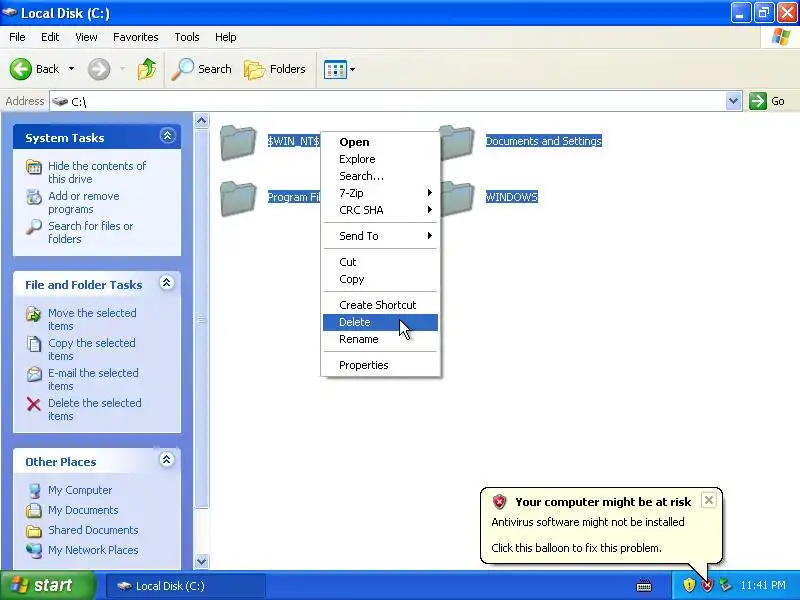Expand the 7-Zip submenu
The image size is (800, 600).
[x=381, y=193]
